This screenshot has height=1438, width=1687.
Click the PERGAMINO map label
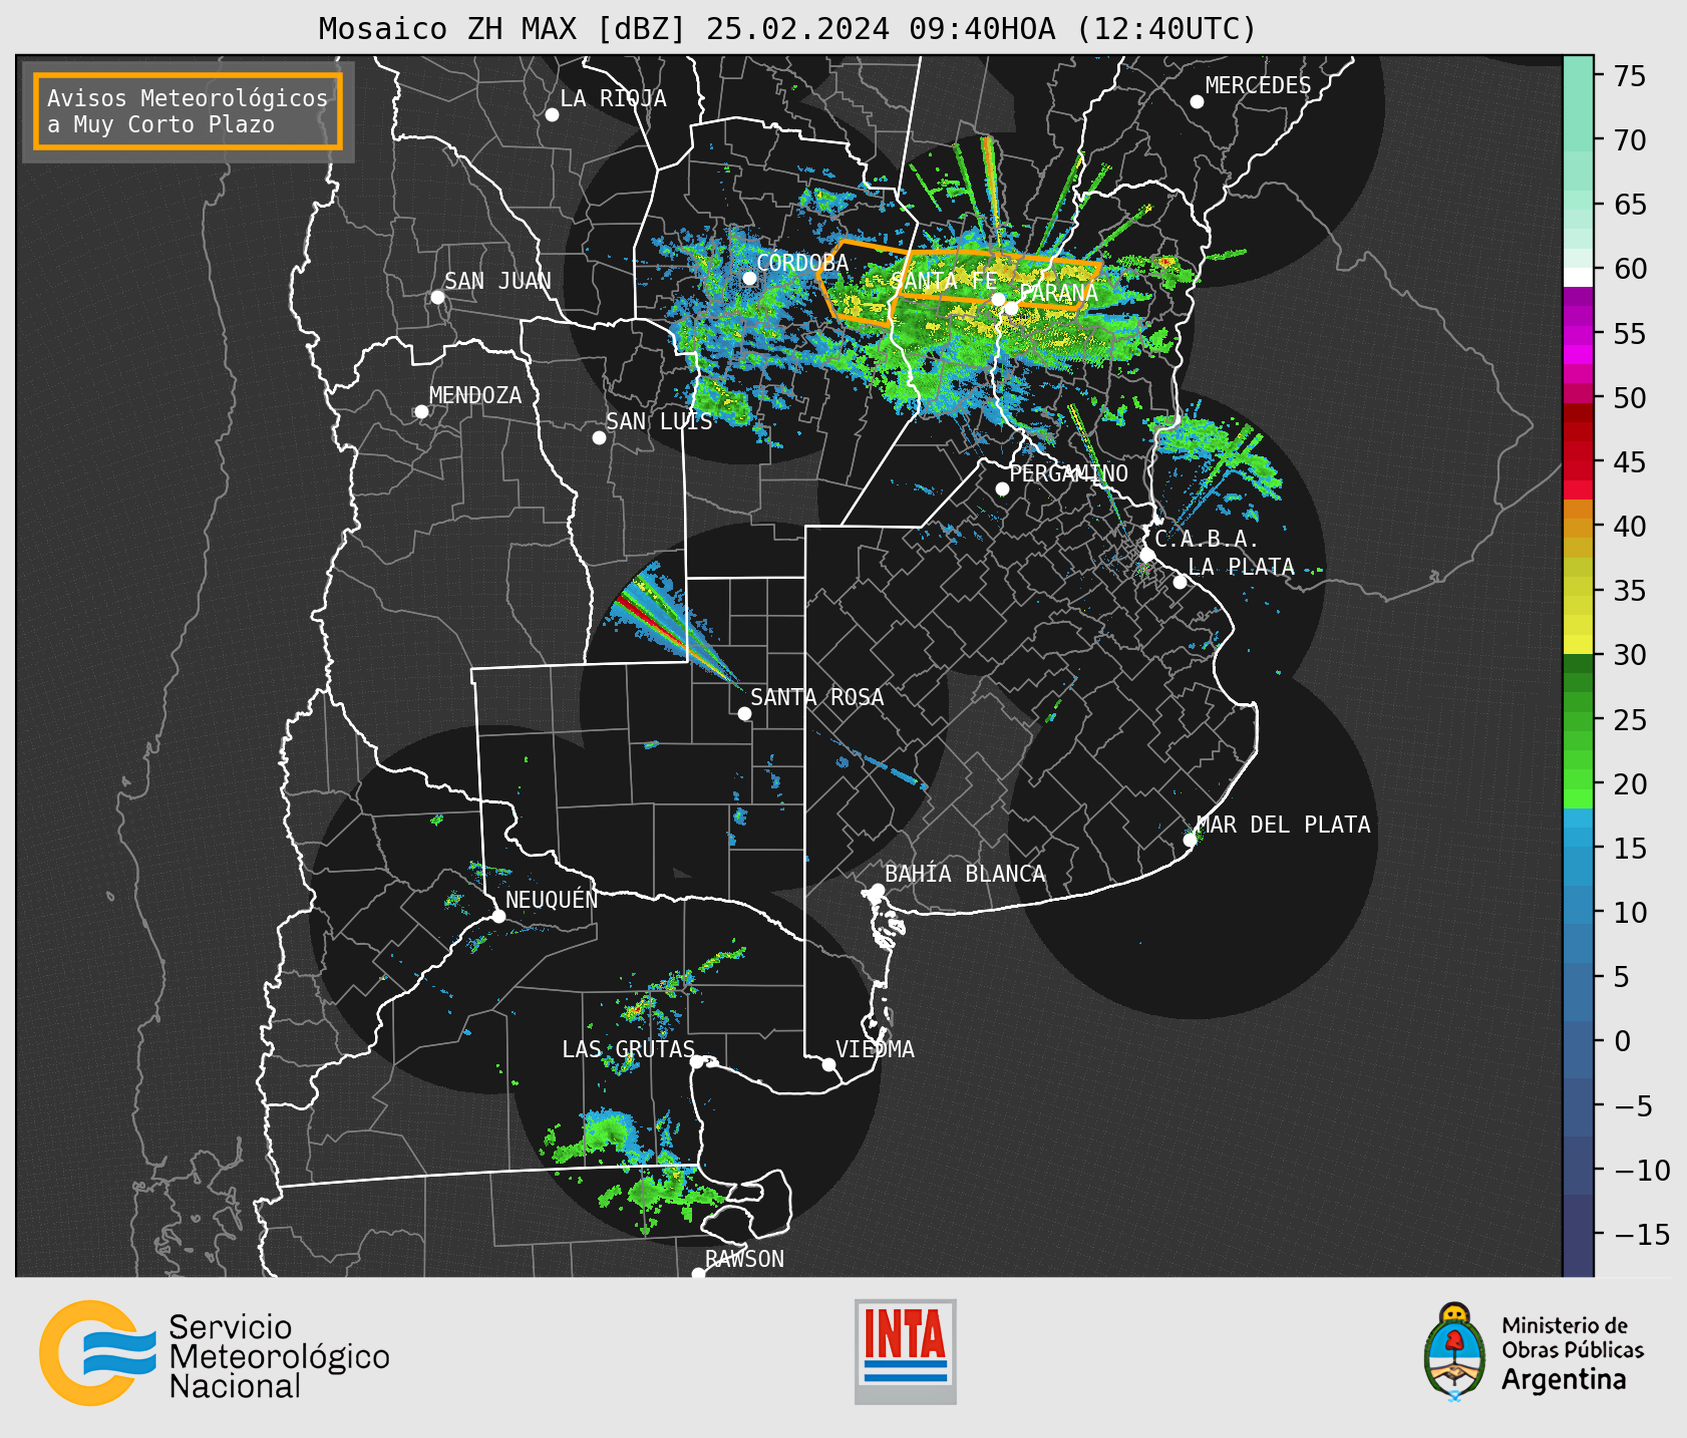coord(1069,473)
